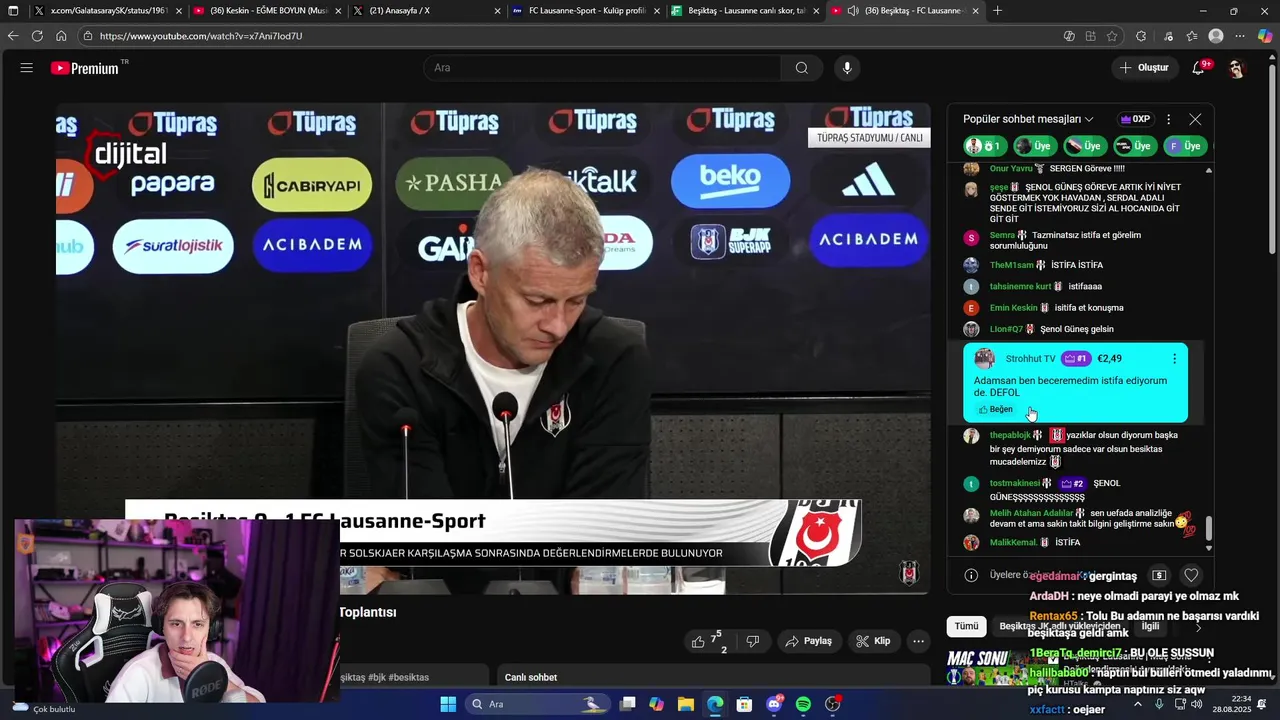Switch to Lausanne canlı skor tab

pos(747,11)
